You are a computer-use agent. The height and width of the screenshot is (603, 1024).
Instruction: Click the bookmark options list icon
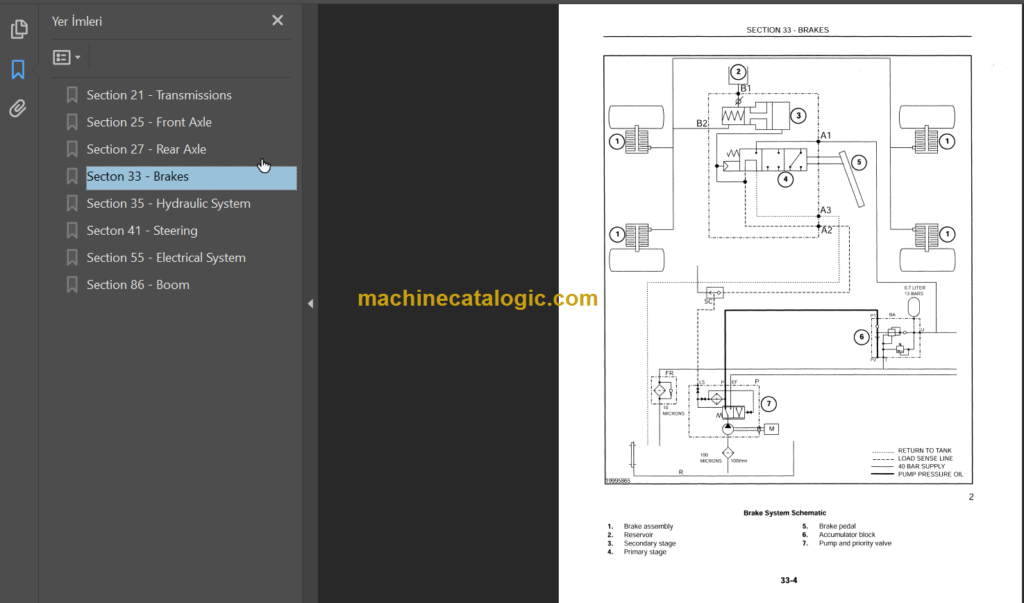[x=61, y=57]
